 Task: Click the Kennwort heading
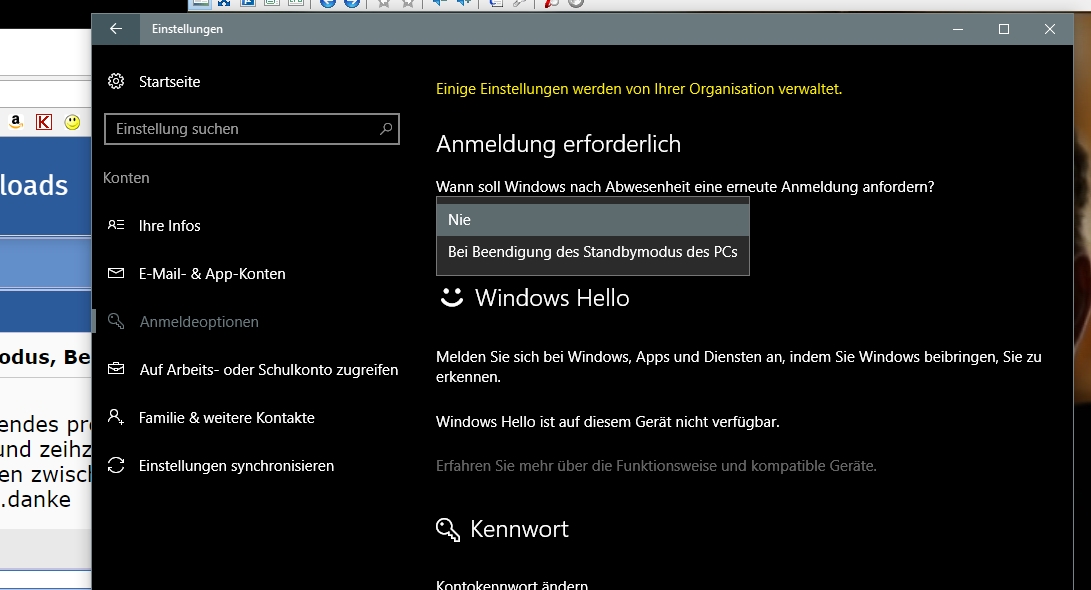pyautogui.click(x=519, y=529)
